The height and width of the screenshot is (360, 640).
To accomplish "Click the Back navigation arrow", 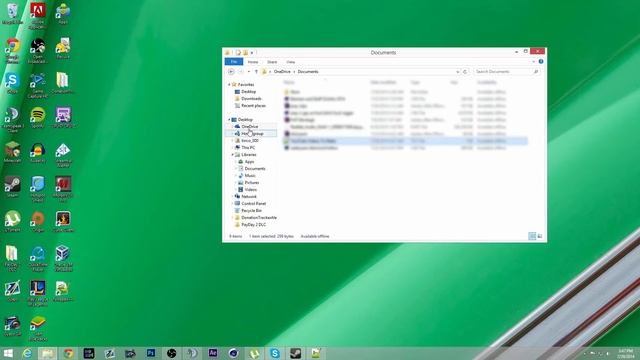I will coord(231,71).
